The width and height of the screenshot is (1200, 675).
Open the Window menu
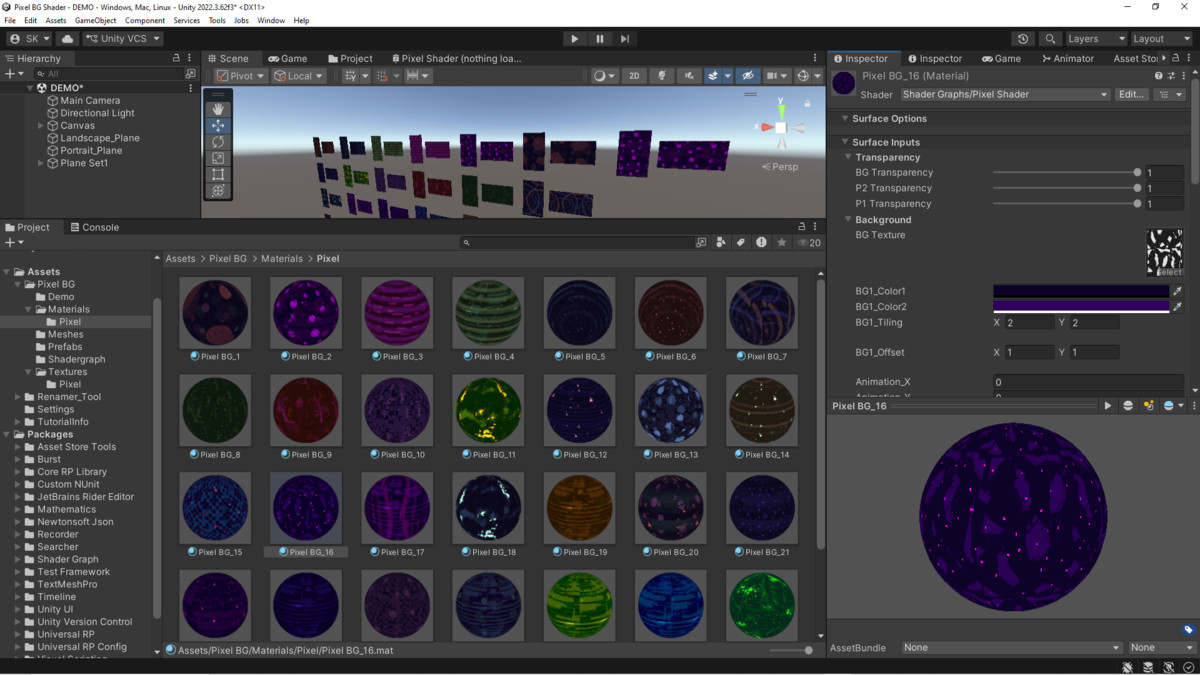[x=271, y=20]
